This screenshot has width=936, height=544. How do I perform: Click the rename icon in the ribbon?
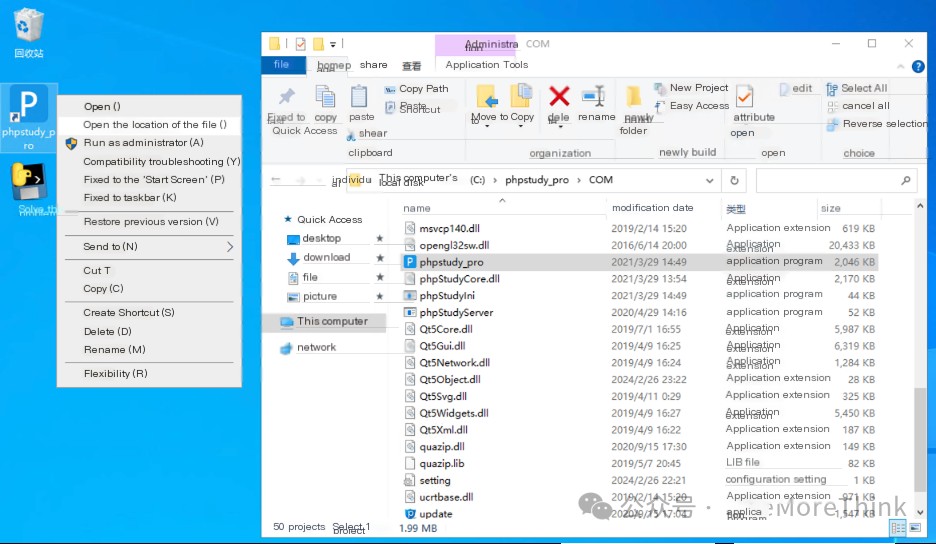pos(595,96)
